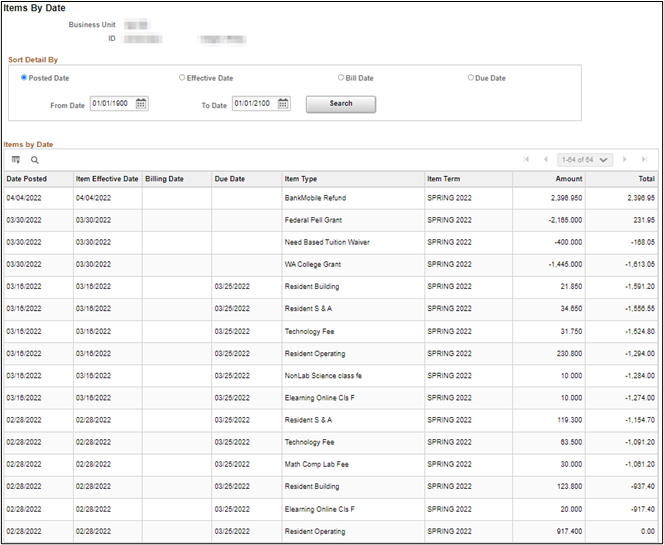This screenshot has height=545, width=664.
Task: Go to first page of results
Action: [x=527, y=160]
